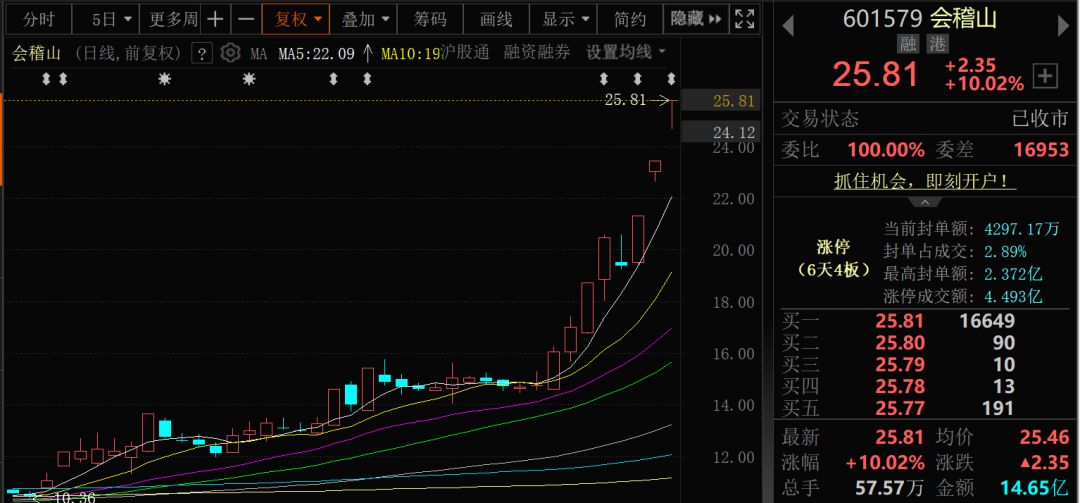Click the zoom in plus icon
This screenshot has width=1080, height=503.
coord(216,19)
